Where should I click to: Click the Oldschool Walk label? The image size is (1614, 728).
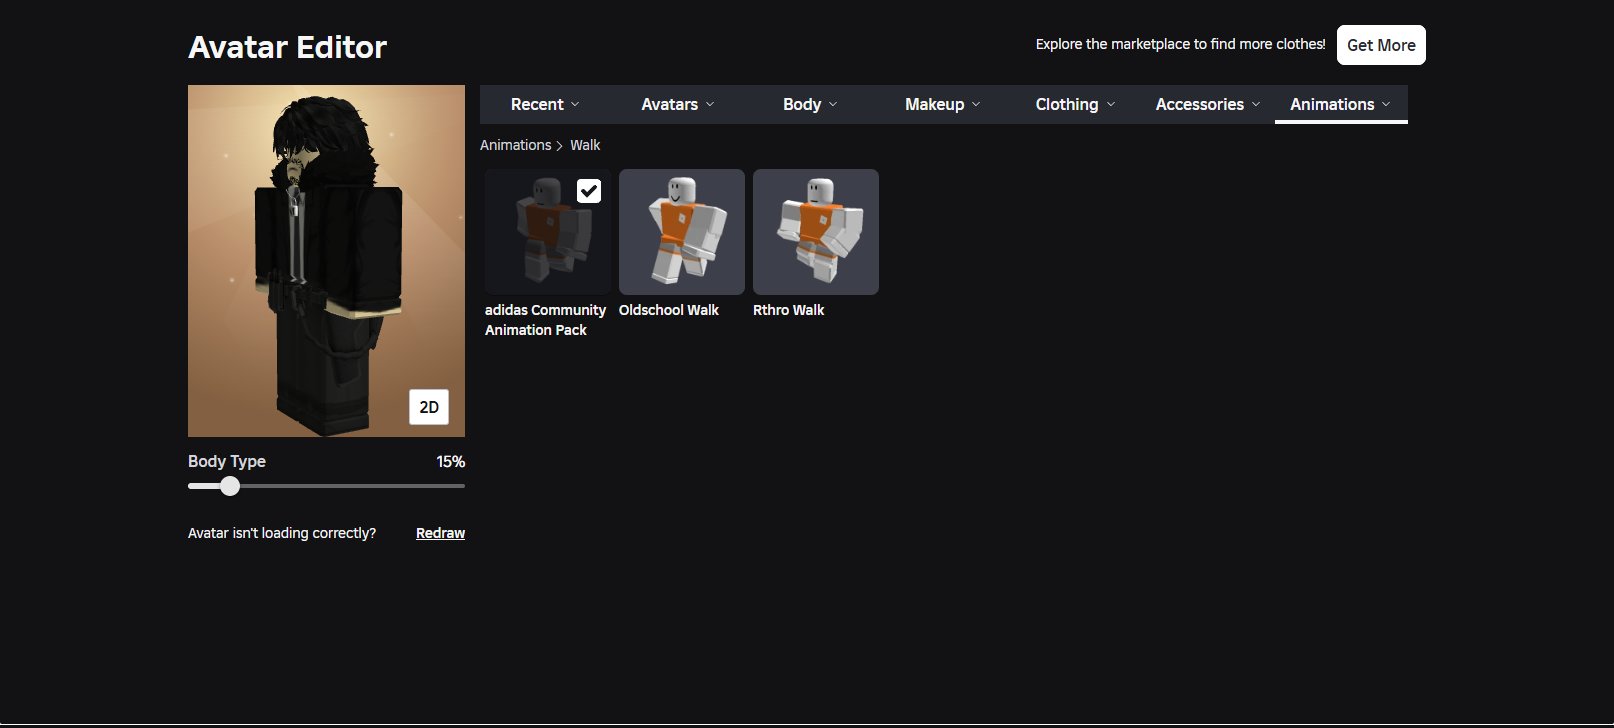669,310
